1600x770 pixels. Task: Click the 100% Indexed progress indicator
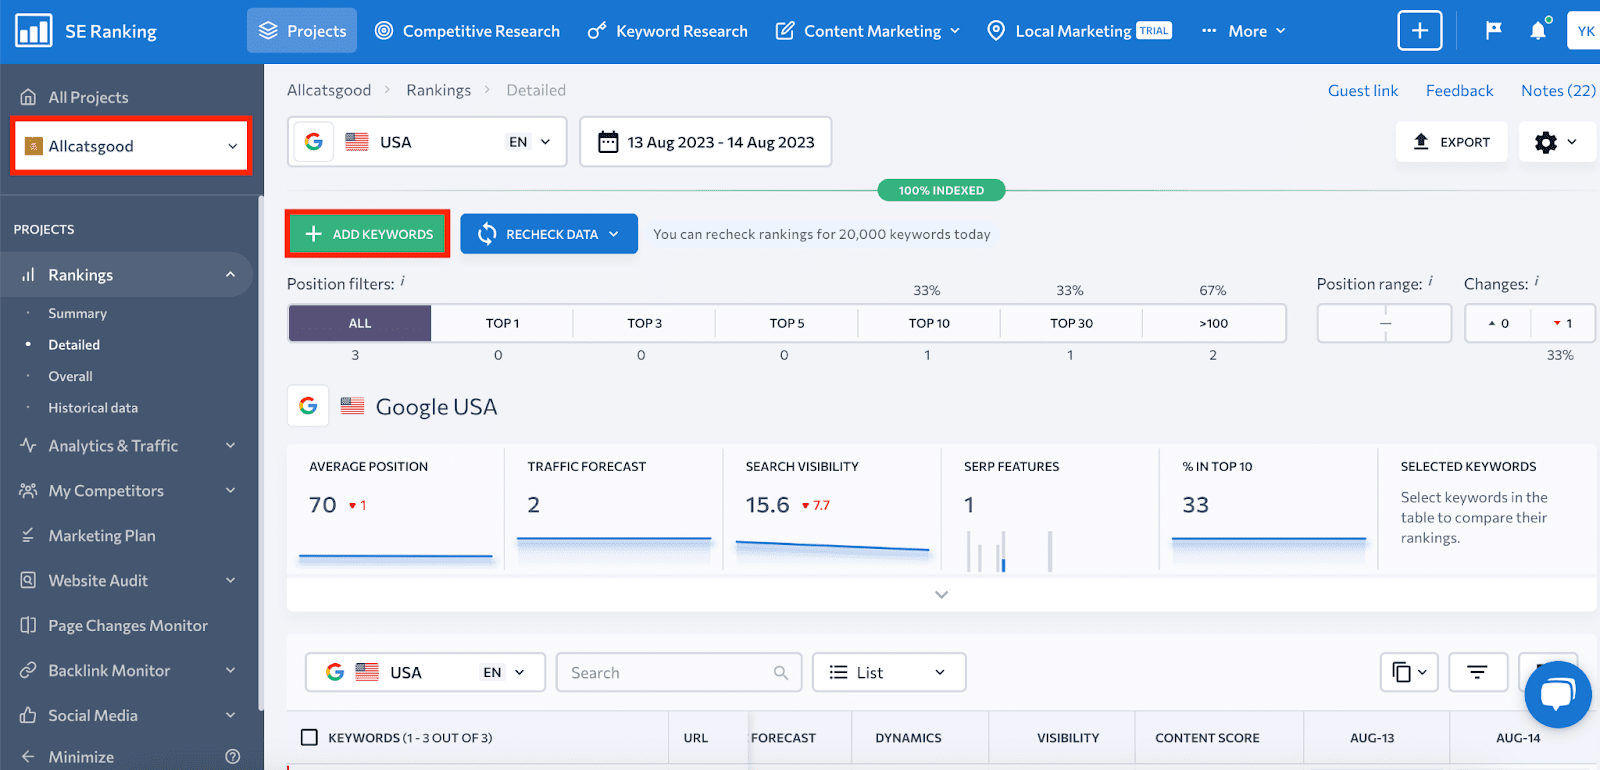click(x=941, y=190)
